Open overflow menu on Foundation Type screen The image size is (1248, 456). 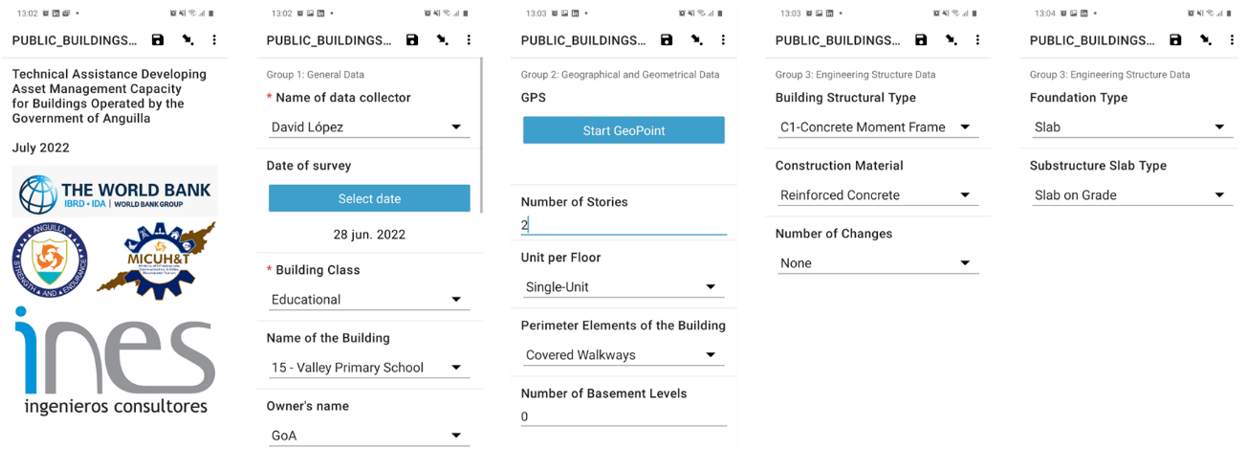click(x=1232, y=40)
